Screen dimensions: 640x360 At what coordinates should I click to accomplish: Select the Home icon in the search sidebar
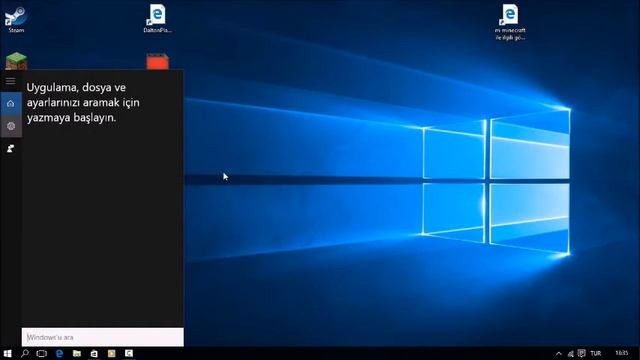click(x=11, y=103)
